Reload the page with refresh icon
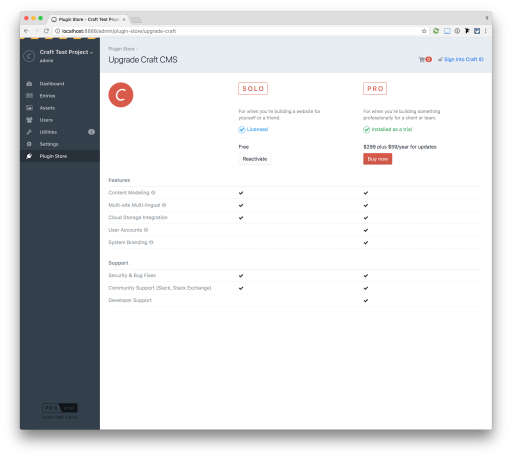 pos(46,31)
